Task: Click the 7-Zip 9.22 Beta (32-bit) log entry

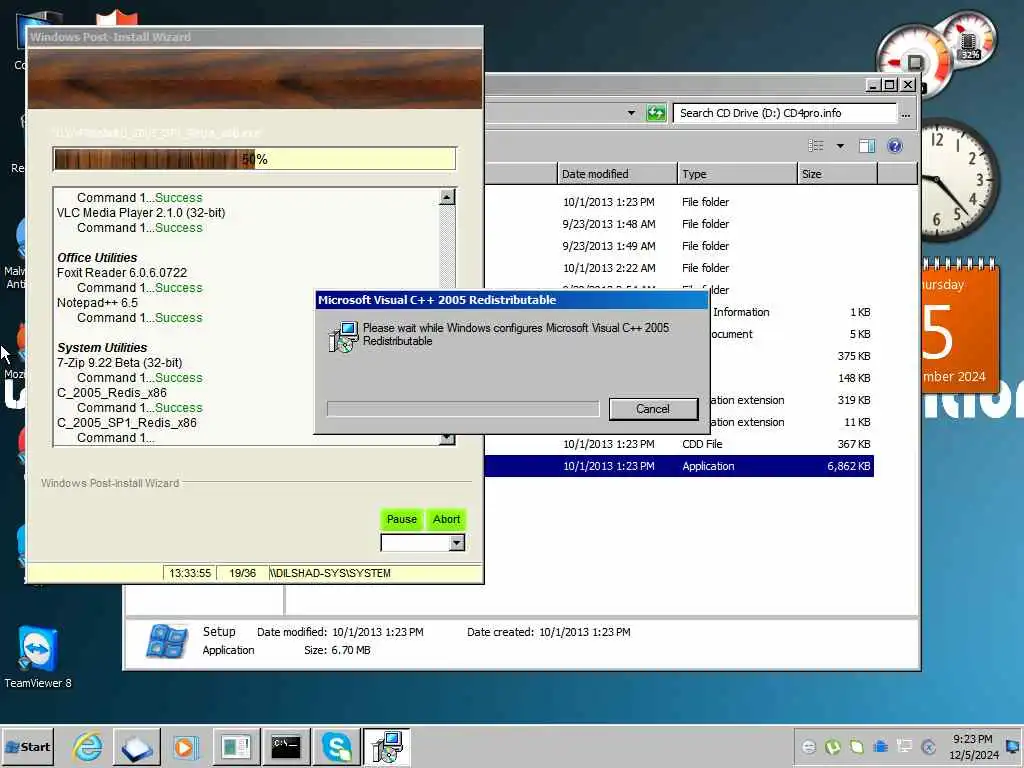Action: point(120,363)
